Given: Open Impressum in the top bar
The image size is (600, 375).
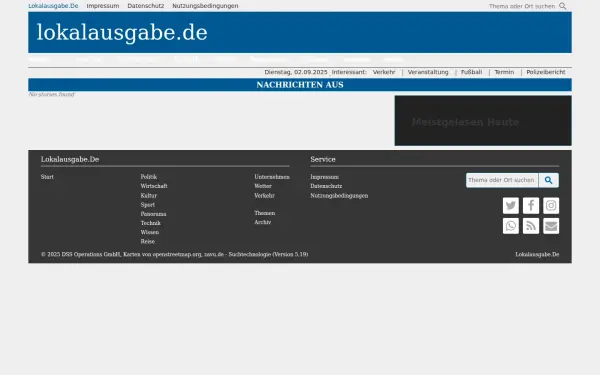Looking at the screenshot, I should 103,6.
